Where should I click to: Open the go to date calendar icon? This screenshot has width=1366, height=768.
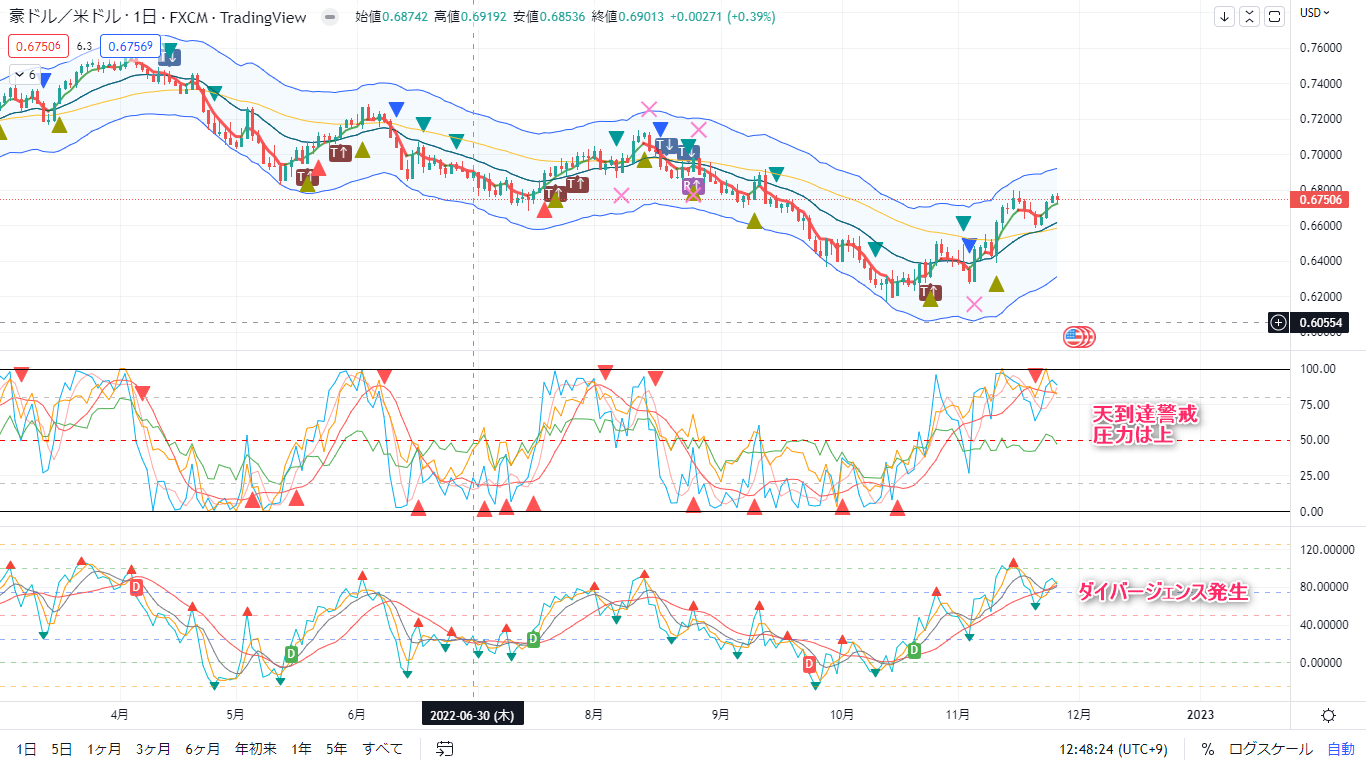[445, 748]
